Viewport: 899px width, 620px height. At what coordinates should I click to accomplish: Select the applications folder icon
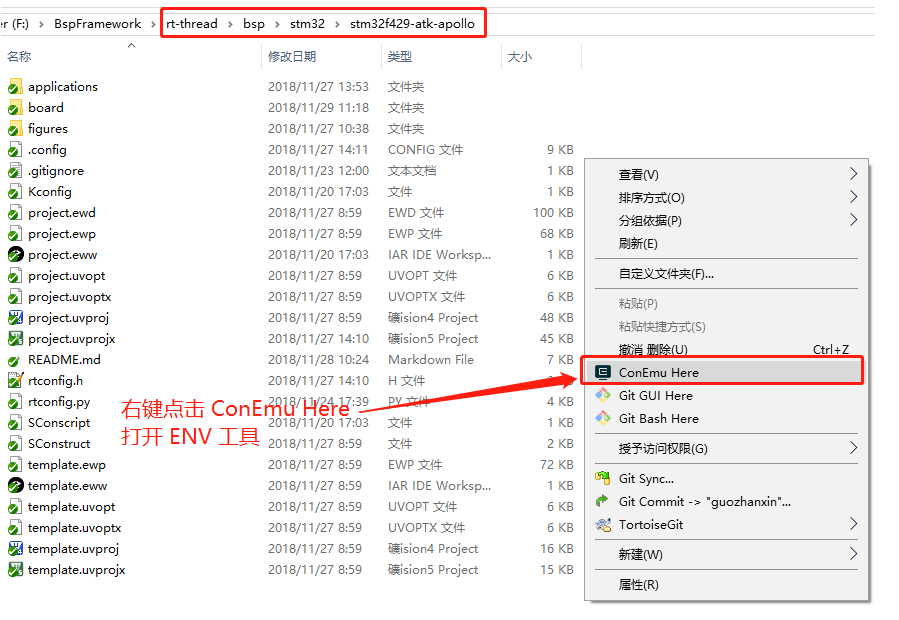pos(15,87)
